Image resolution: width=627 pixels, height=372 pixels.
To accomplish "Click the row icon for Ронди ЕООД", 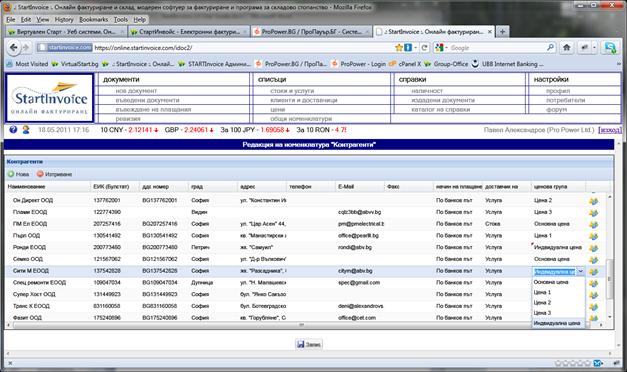I will (x=593, y=248).
